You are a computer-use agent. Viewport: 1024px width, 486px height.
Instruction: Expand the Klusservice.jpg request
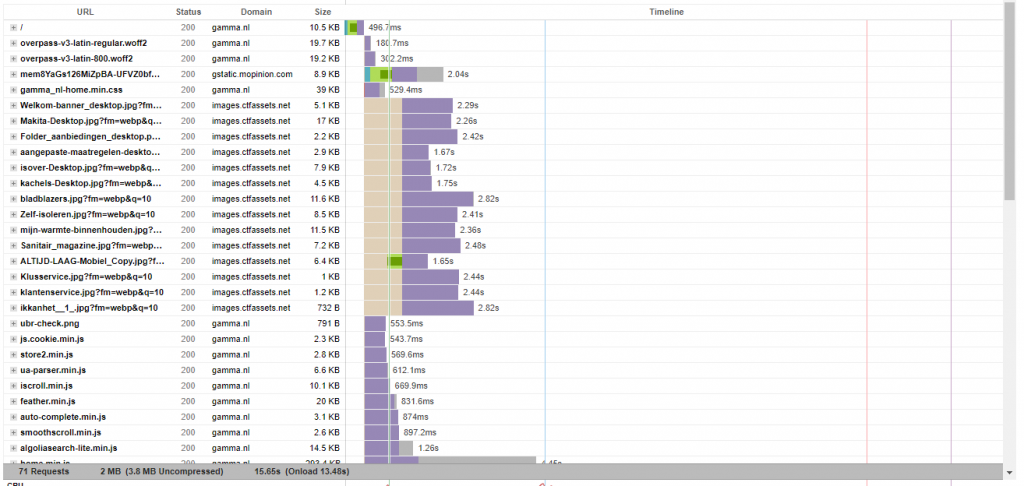[13, 277]
